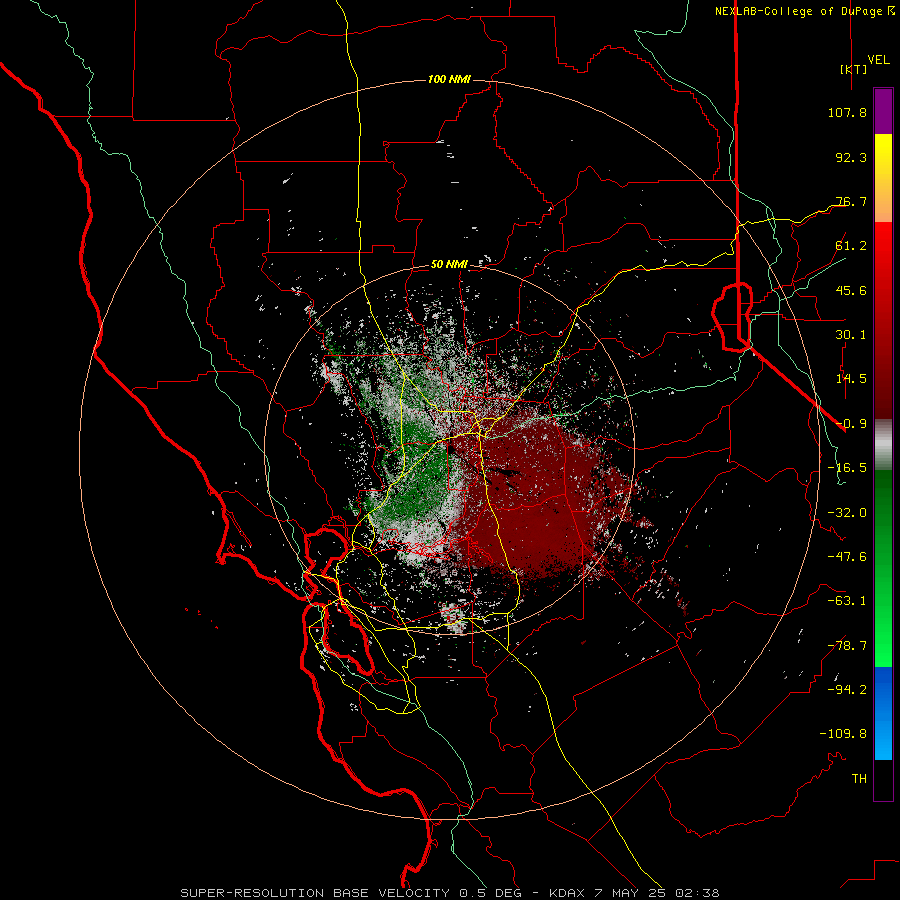Select the 14.5 velocity legend value
The image size is (900, 900).
(x=851, y=379)
